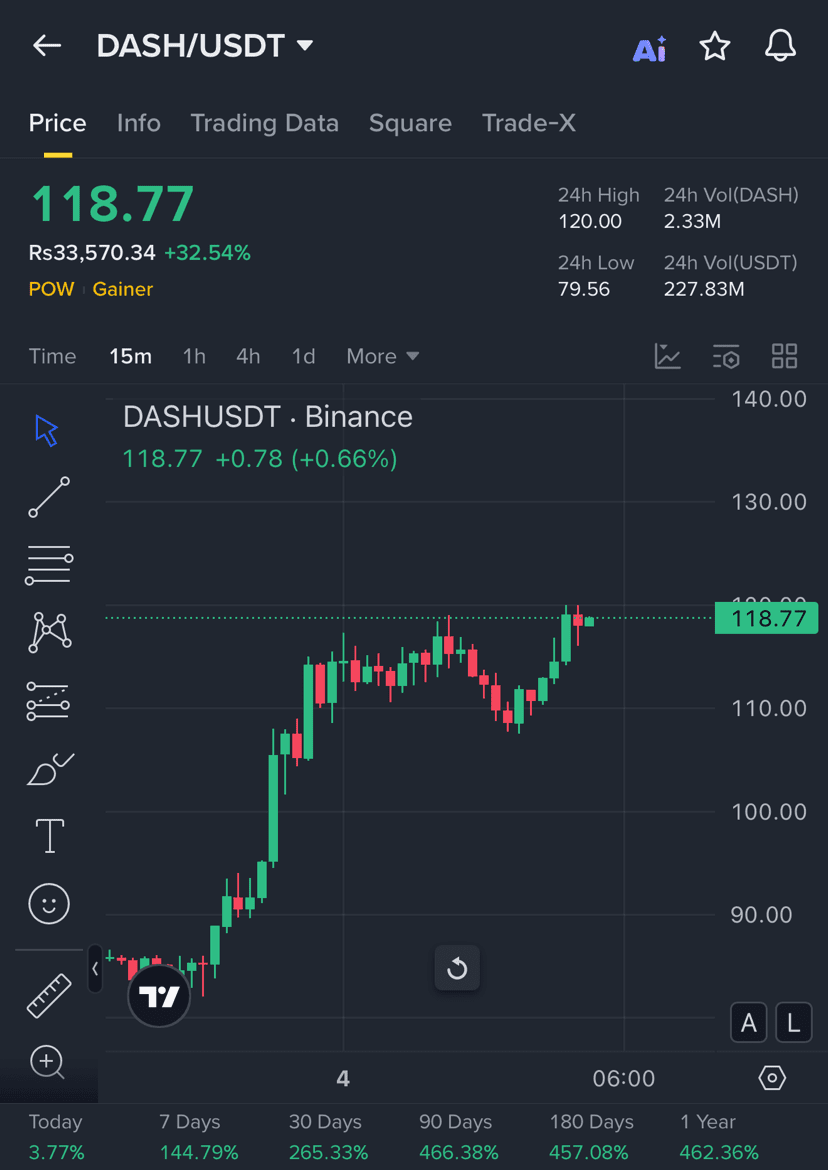Collapse the drawing toolbar with chevron
Screen dimensions: 828x1170
(x=95, y=969)
